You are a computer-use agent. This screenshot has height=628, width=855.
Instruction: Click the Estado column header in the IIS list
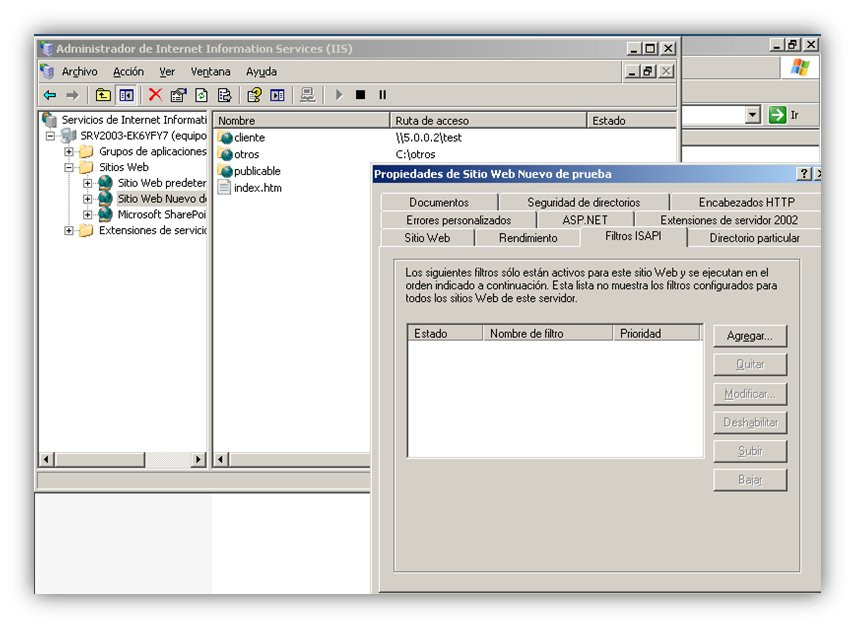[631, 120]
